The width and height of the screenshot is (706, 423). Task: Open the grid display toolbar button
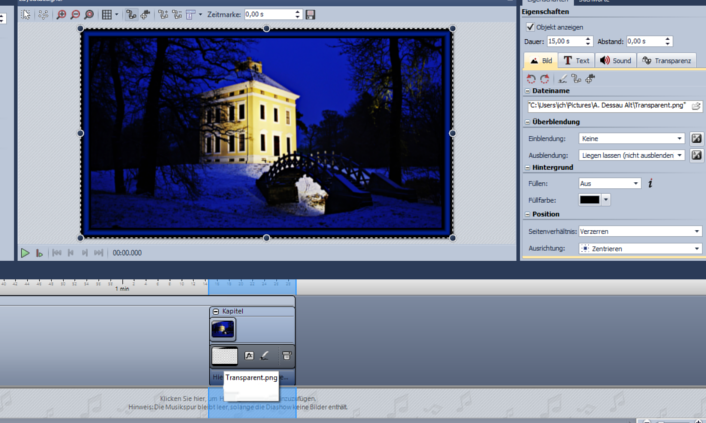coord(109,15)
